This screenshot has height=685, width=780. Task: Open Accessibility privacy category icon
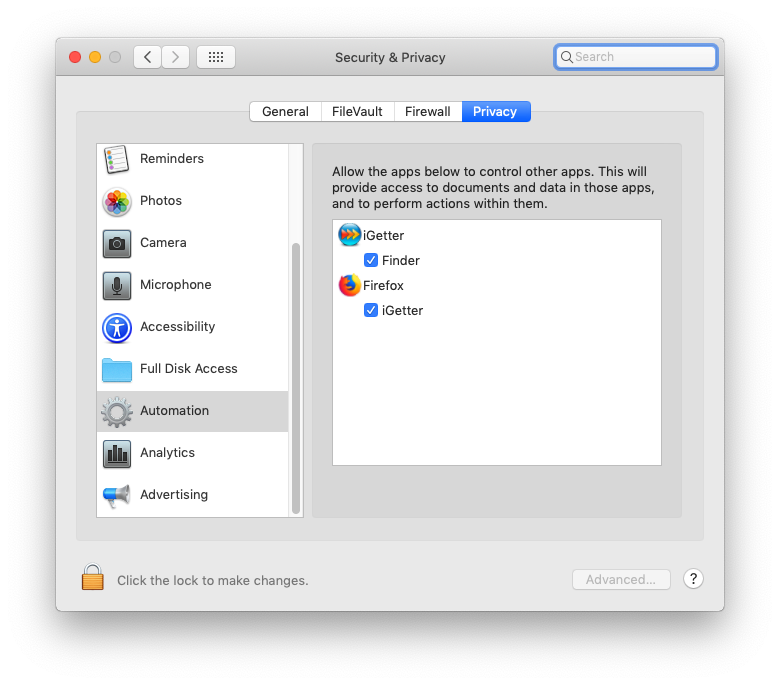[x=117, y=327]
